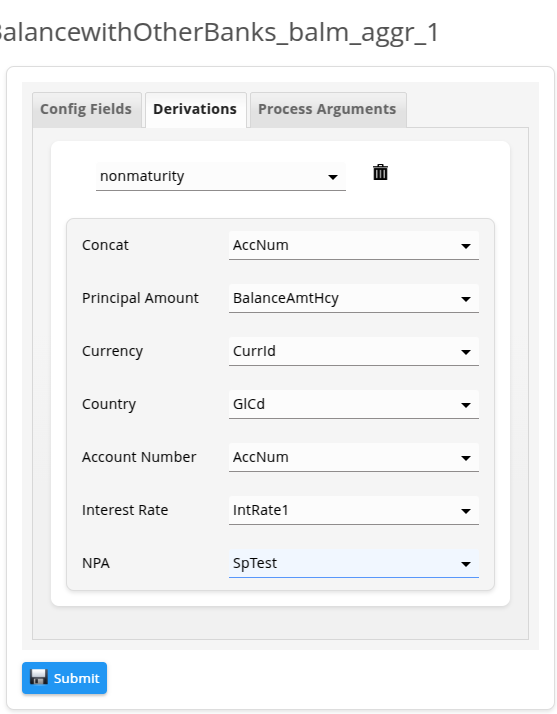Open the nonmaturity derivation type dropdown
Screen dimensions: 557x714
221,176
